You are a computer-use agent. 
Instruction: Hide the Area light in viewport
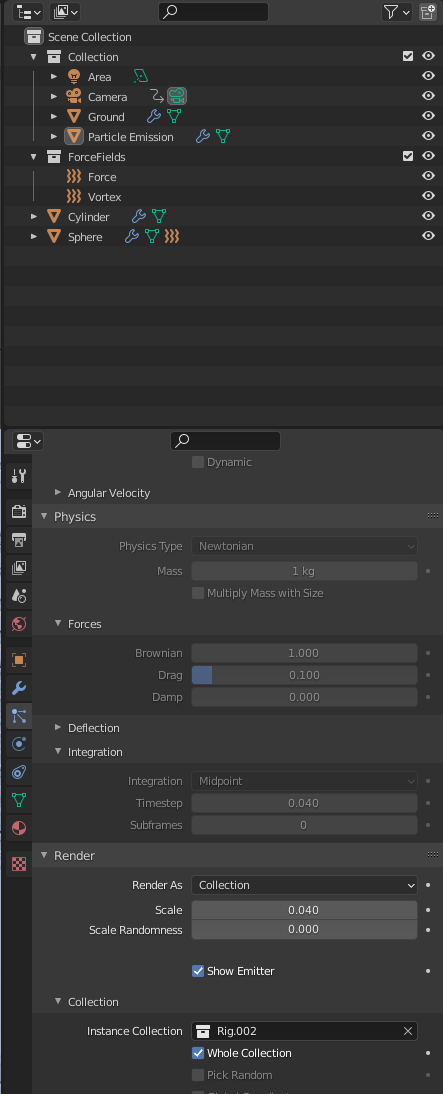(x=428, y=77)
